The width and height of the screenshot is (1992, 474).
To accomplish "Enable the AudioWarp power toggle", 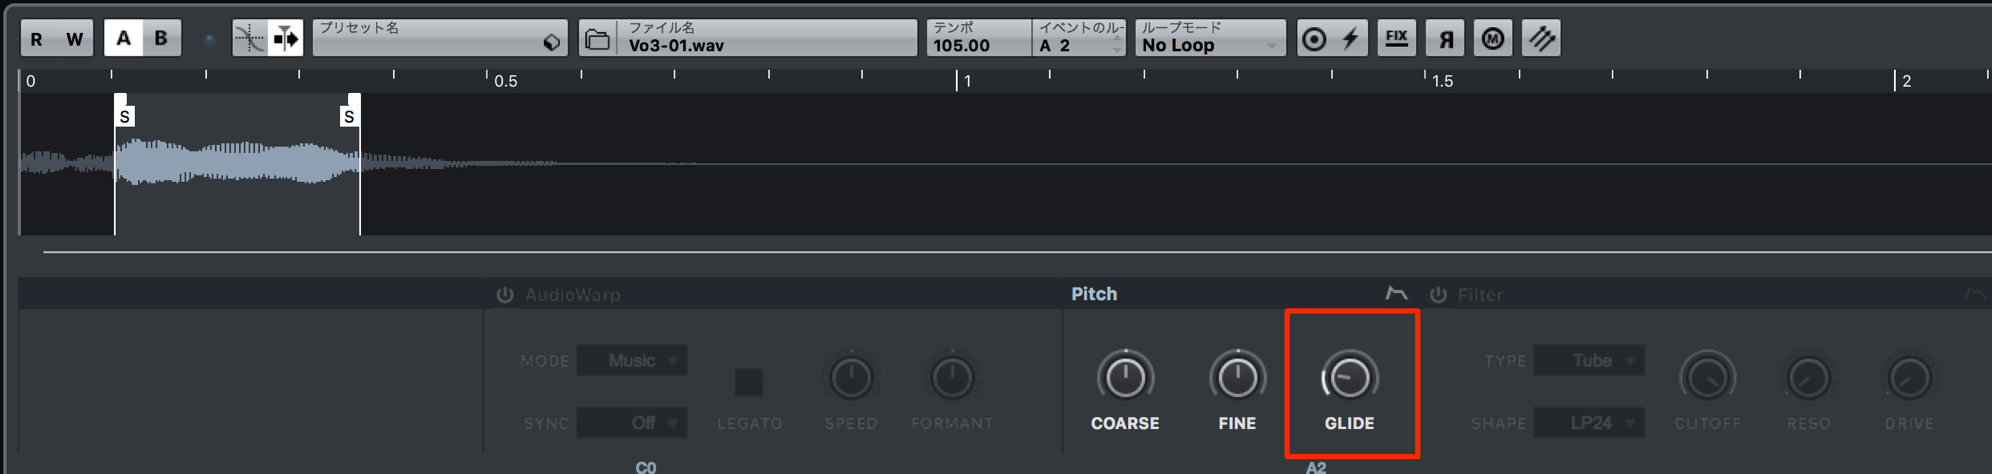I will pos(505,294).
